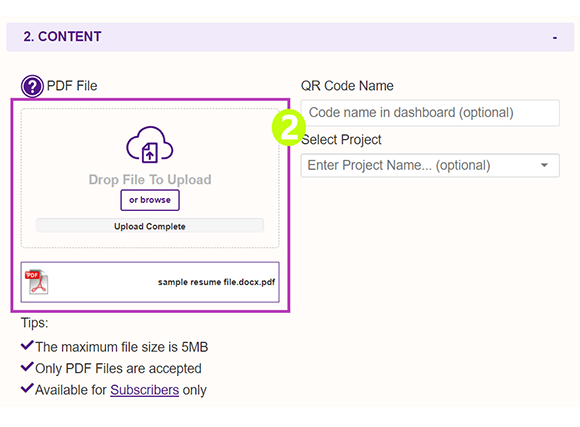The height and width of the screenshot is (427, 580).
Task: Click the 2. CONTENT section header
Action: pyautogui.click(x=290, y=37)
